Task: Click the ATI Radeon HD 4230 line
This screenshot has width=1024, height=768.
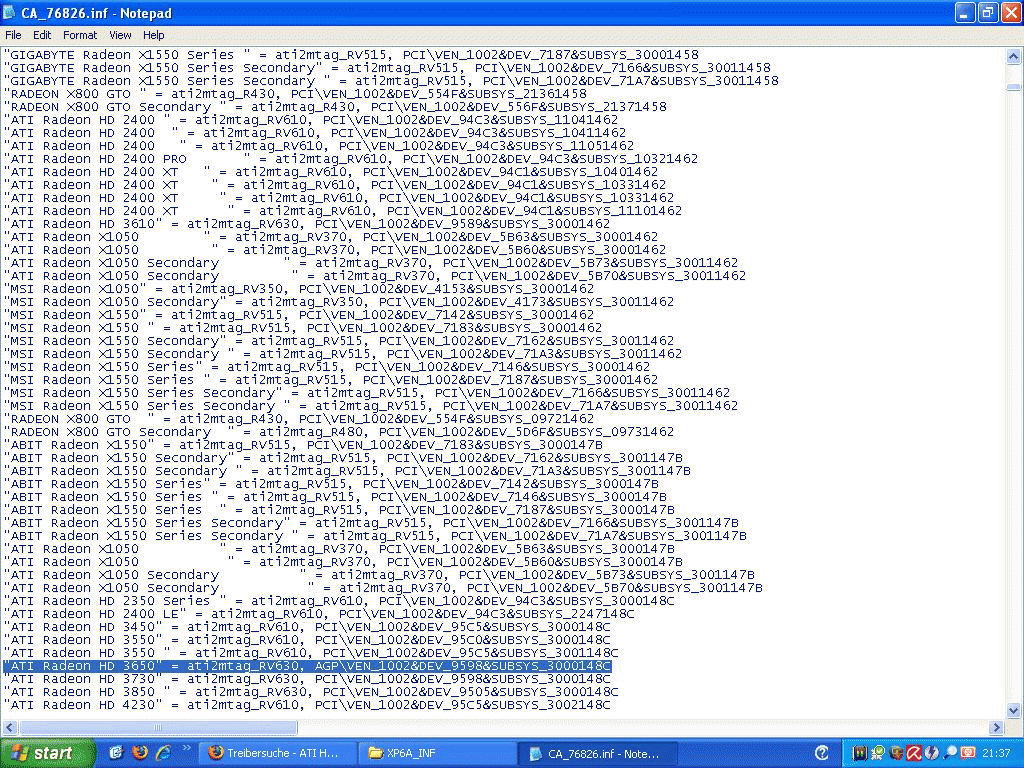Action: (308, 705)
